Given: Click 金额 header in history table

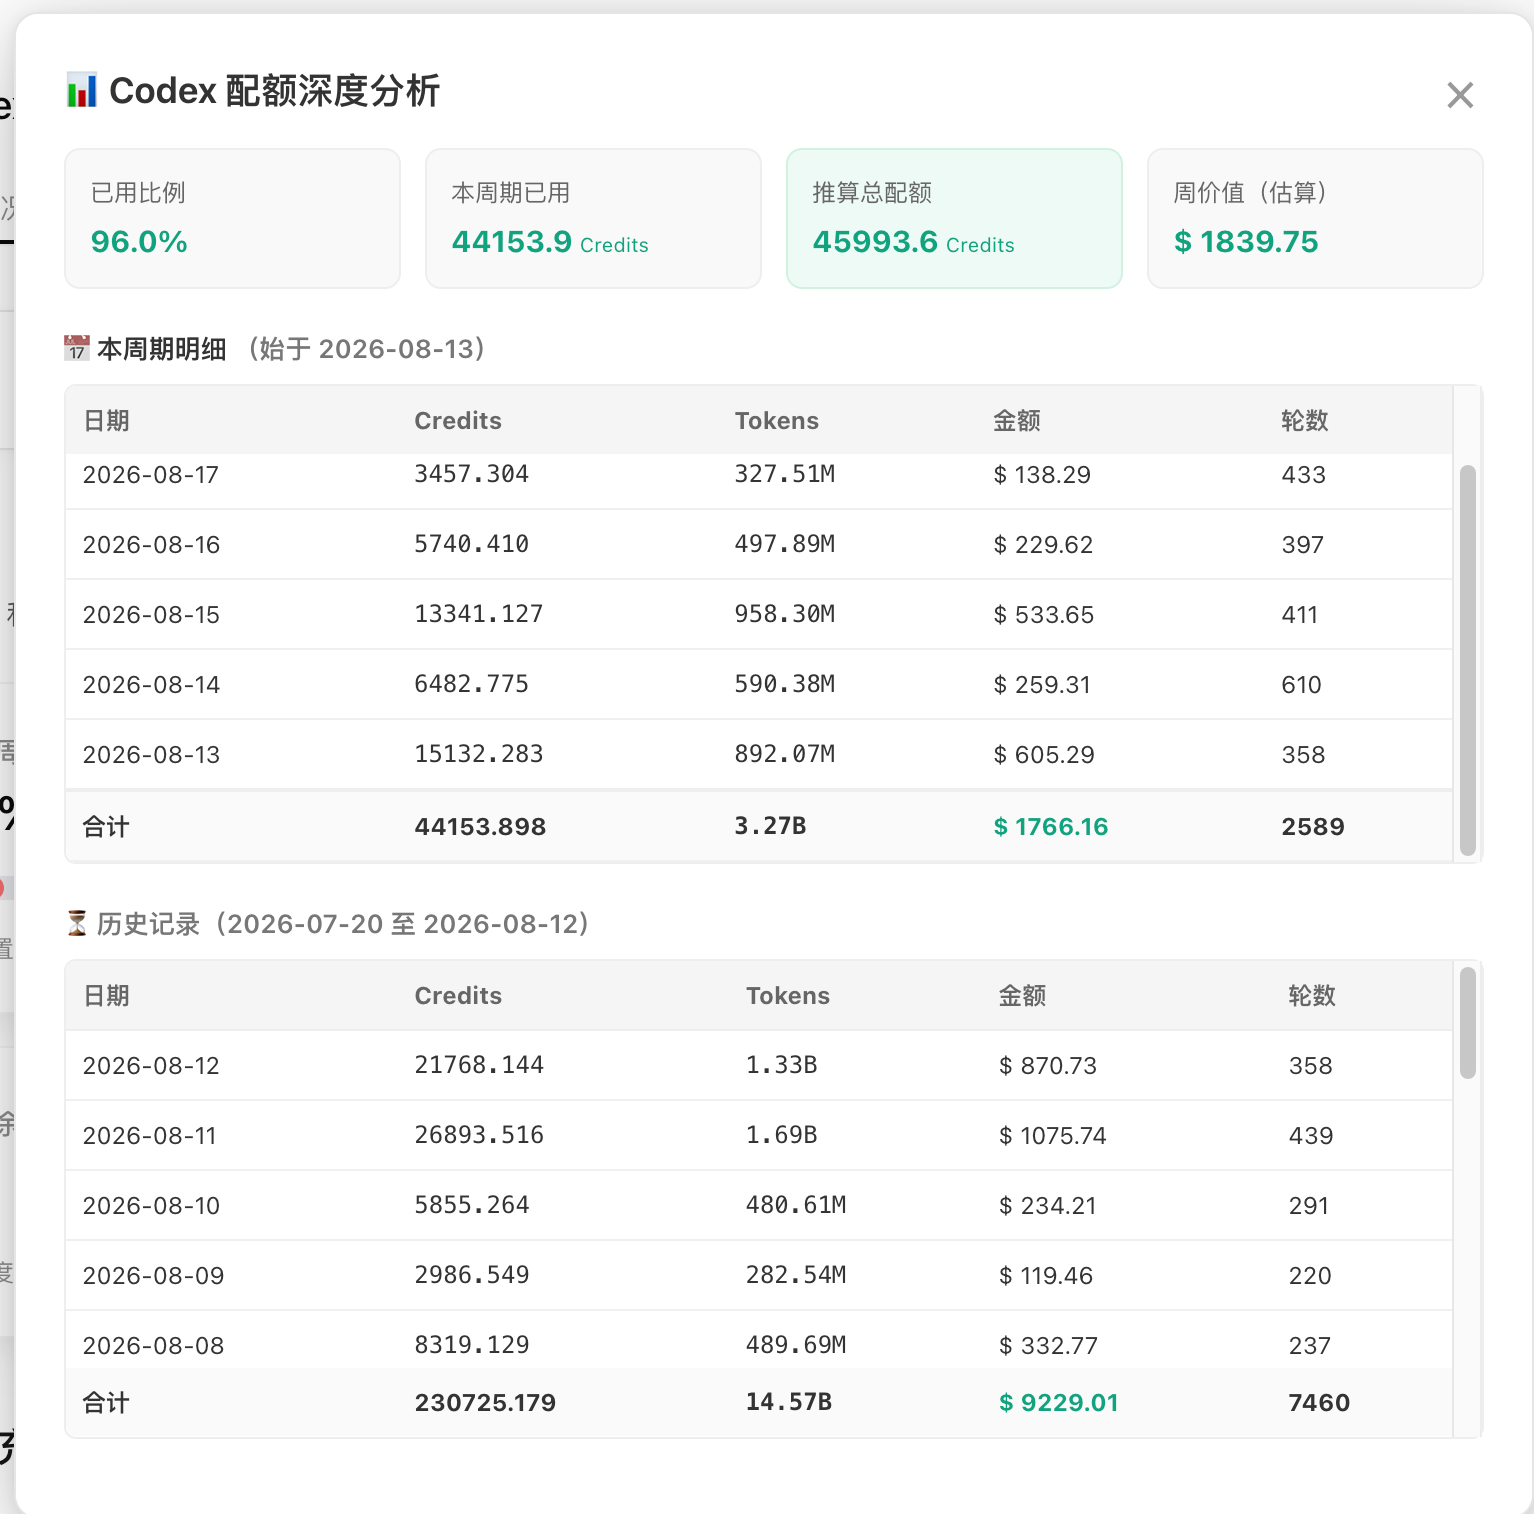Looking at the screenshot, I should click(x=1022, y=995).
